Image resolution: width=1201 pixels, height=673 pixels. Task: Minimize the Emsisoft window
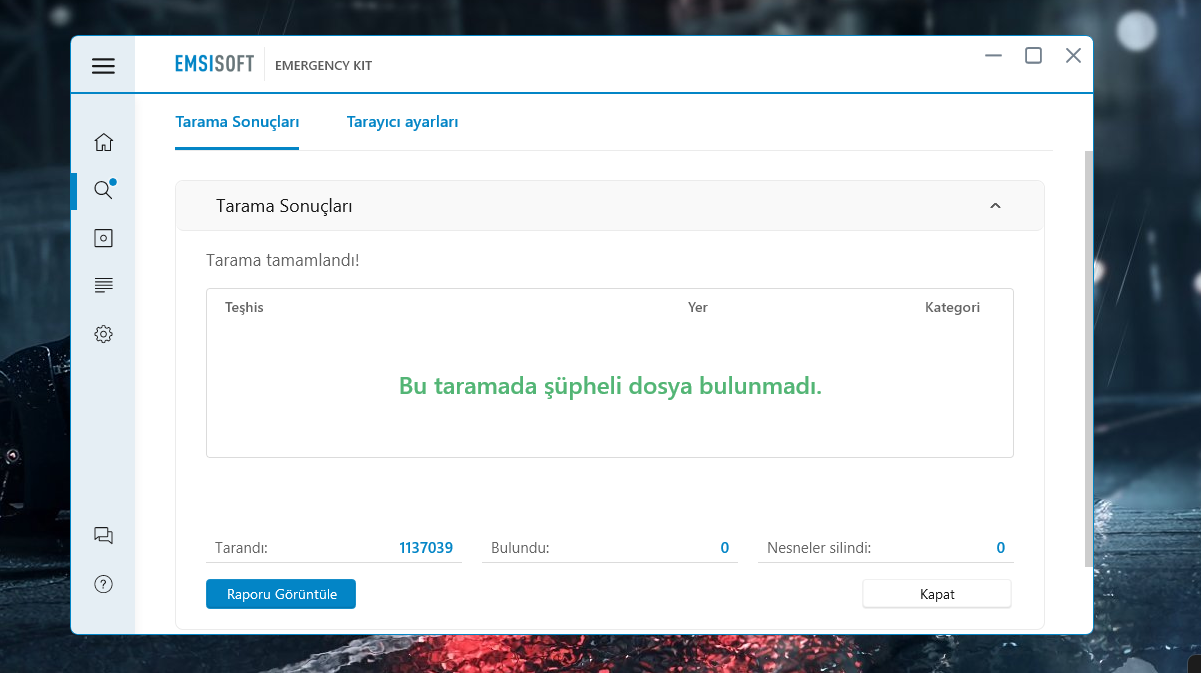coord(993,56)
